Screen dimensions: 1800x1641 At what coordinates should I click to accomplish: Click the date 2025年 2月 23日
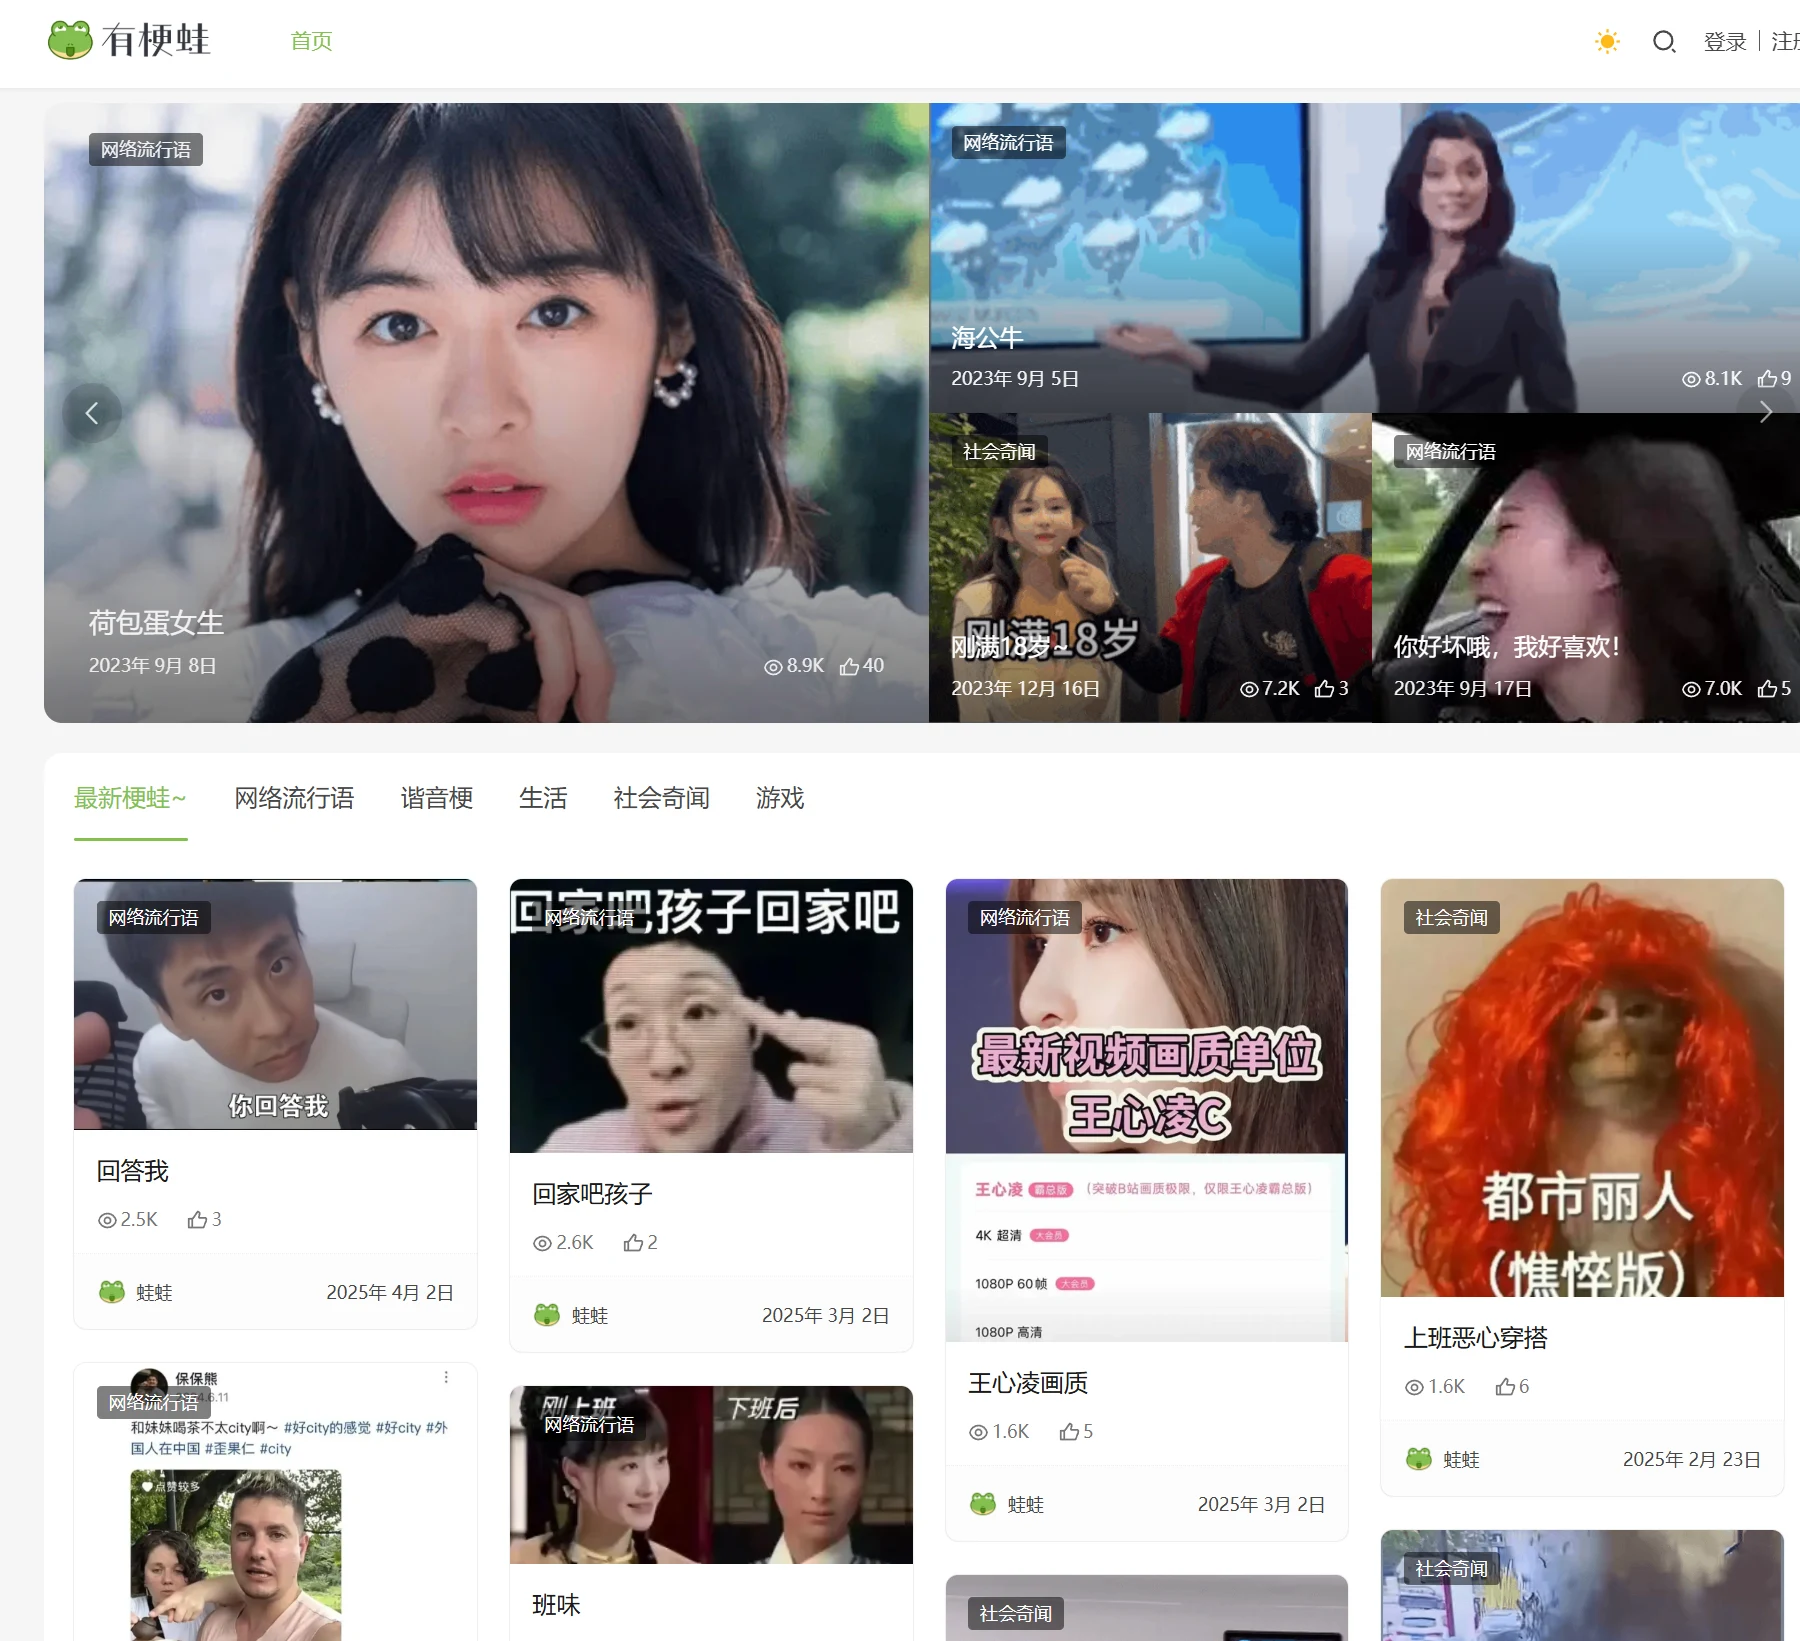(x=1692, y=1460)
